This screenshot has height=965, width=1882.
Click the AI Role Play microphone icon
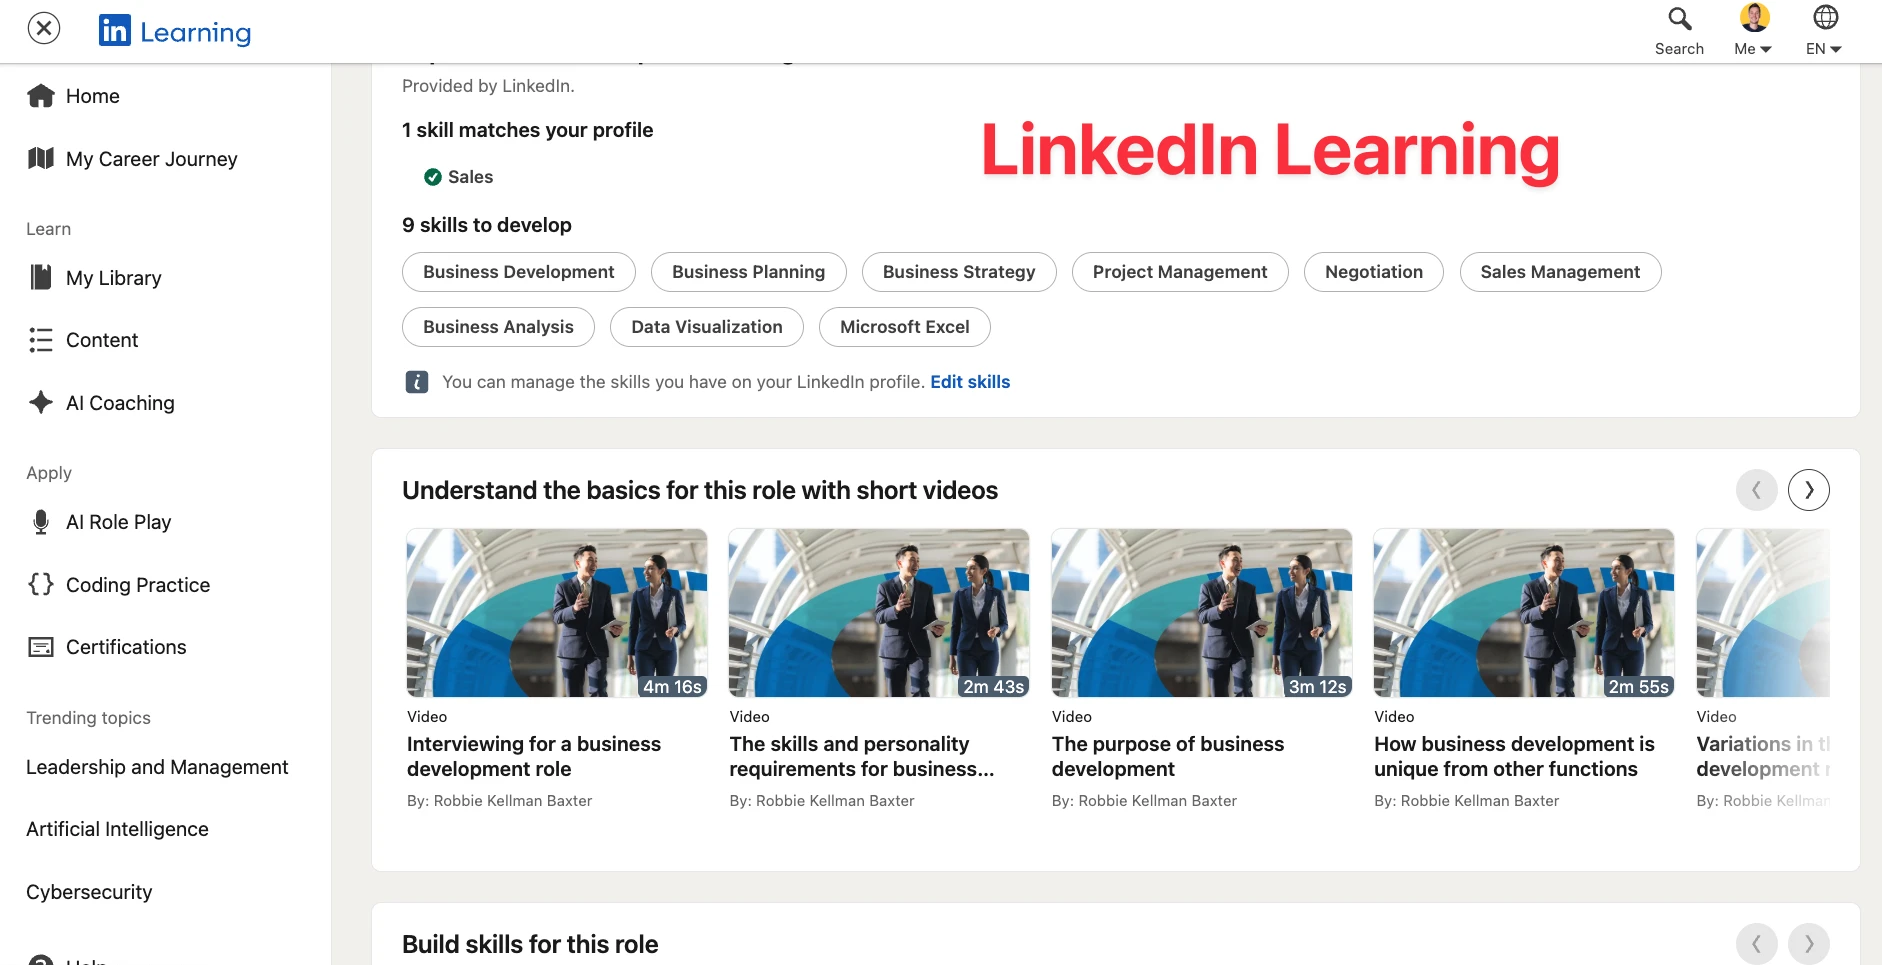41,522
